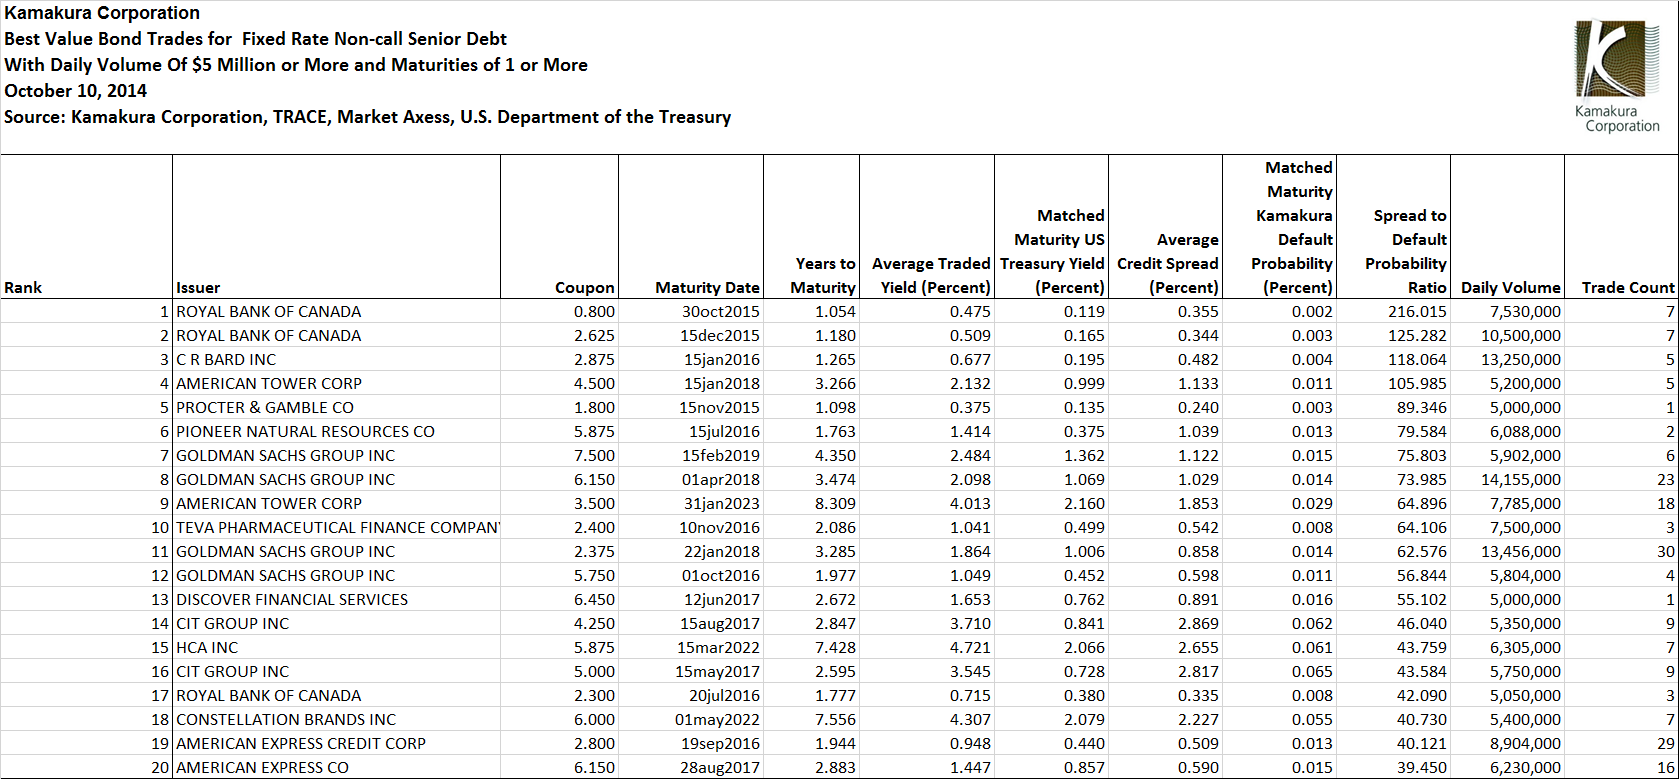This screenshot has width=1679, height=779.
Task: Click coupon value '7.500'
Action: pyautogui.click(x=594, y=456)
